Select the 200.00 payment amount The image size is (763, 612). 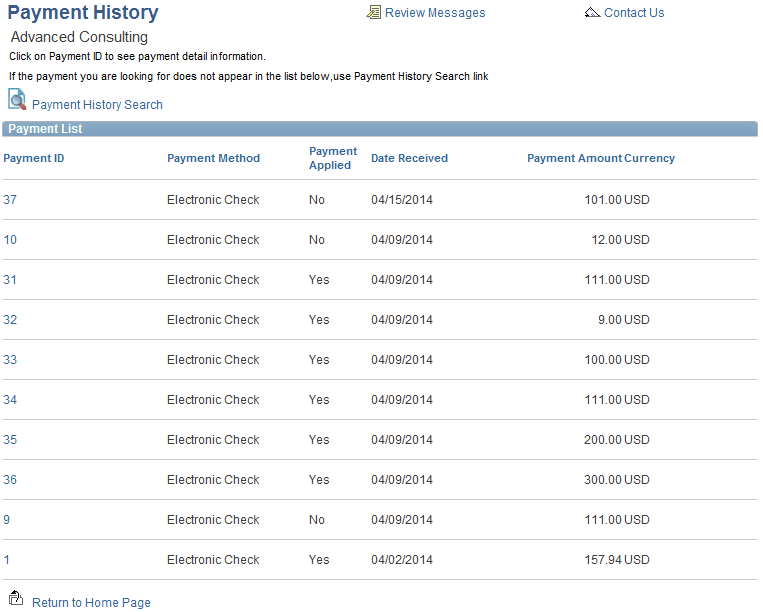(603, 439)
